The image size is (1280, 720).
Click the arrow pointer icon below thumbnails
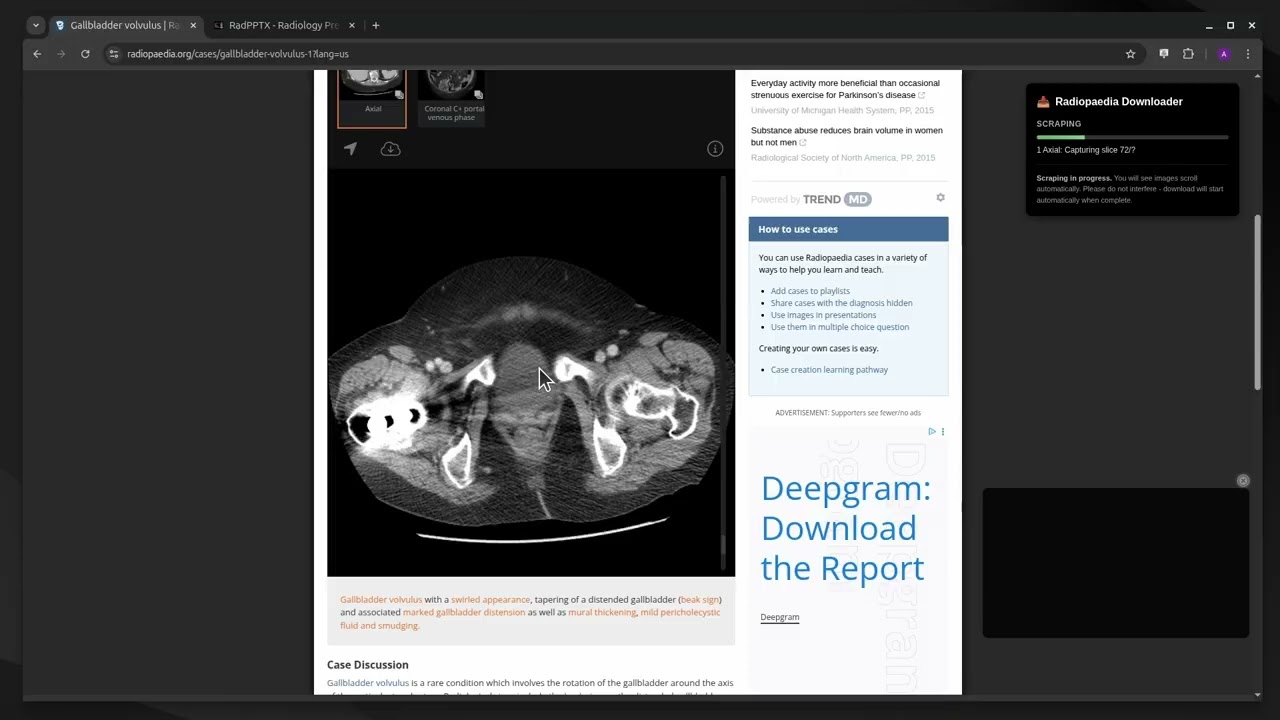350,149
